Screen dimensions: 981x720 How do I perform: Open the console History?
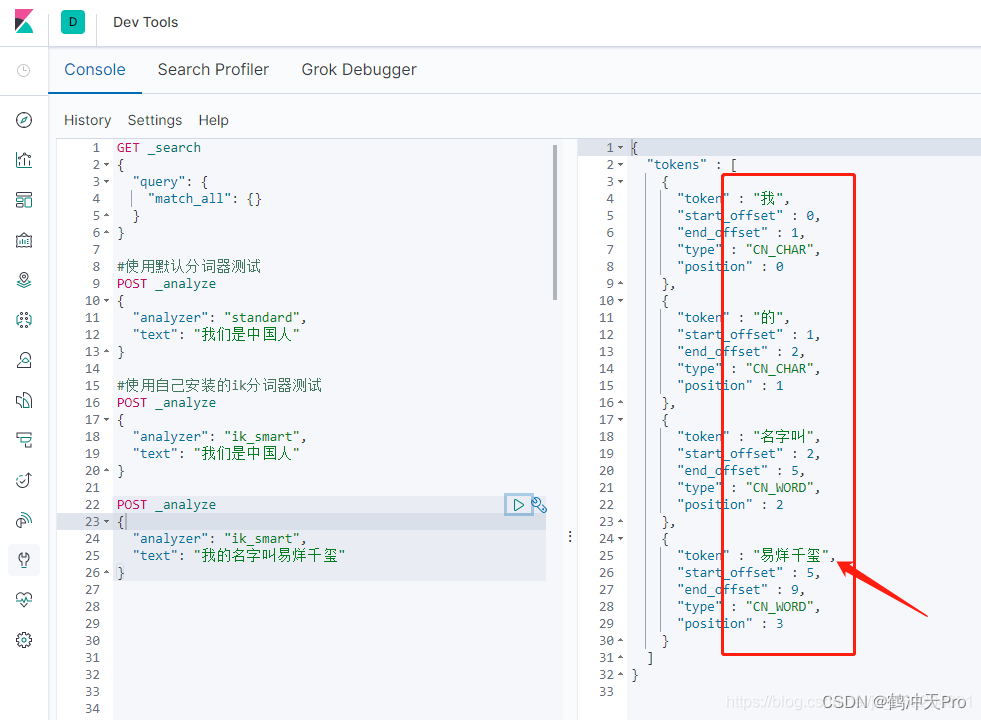87,120
